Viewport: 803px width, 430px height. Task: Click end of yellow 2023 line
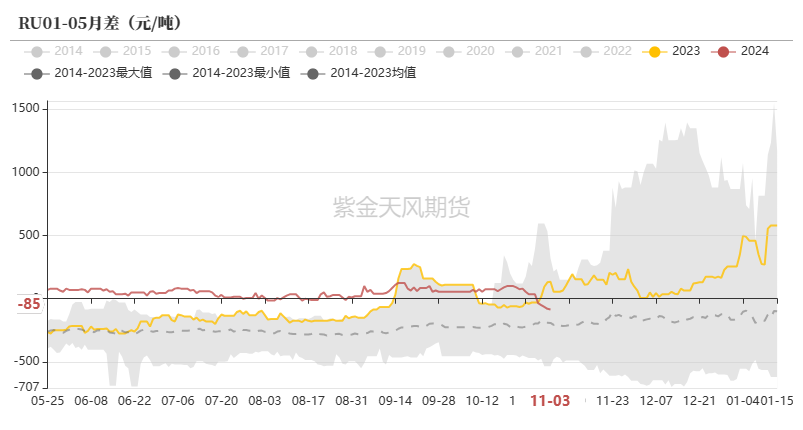coord(776,226)
